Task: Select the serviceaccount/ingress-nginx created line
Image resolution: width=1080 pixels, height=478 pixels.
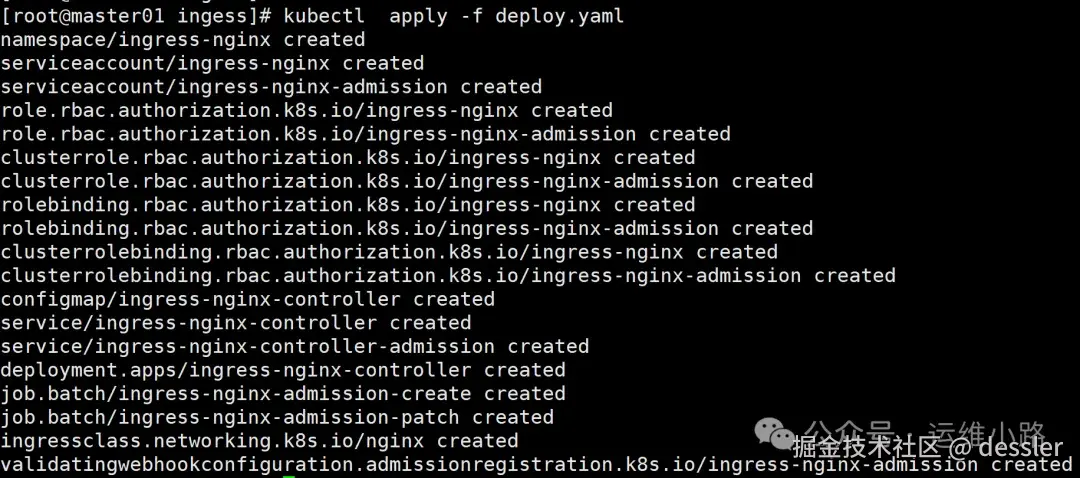Action: click(213, 63)
